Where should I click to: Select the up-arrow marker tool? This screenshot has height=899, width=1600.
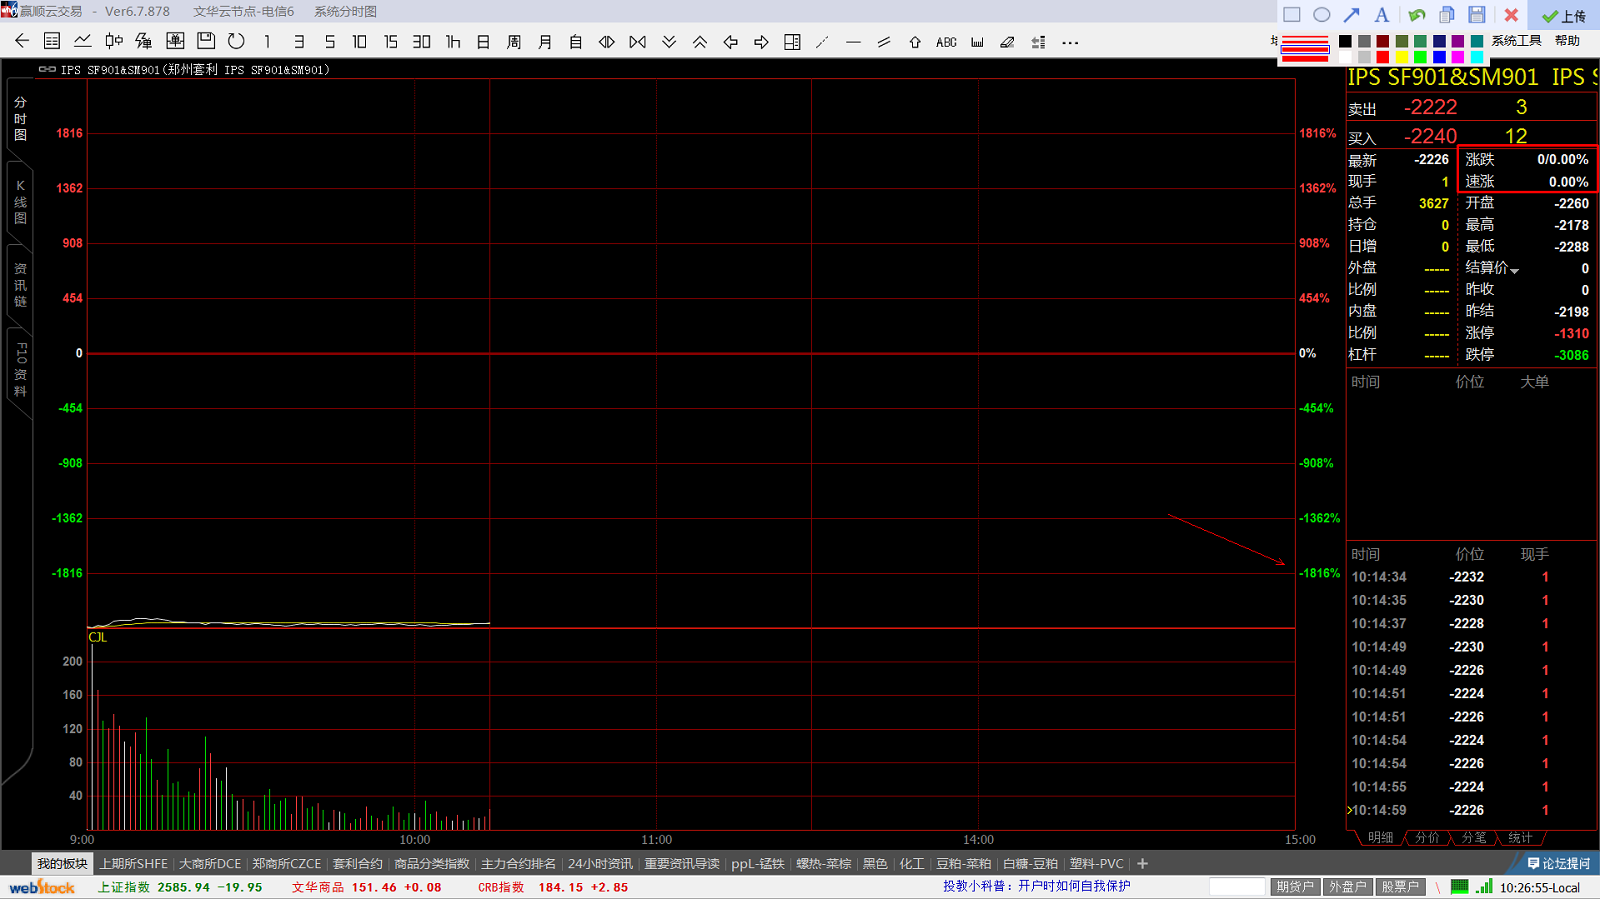click(x=915, y=42)
